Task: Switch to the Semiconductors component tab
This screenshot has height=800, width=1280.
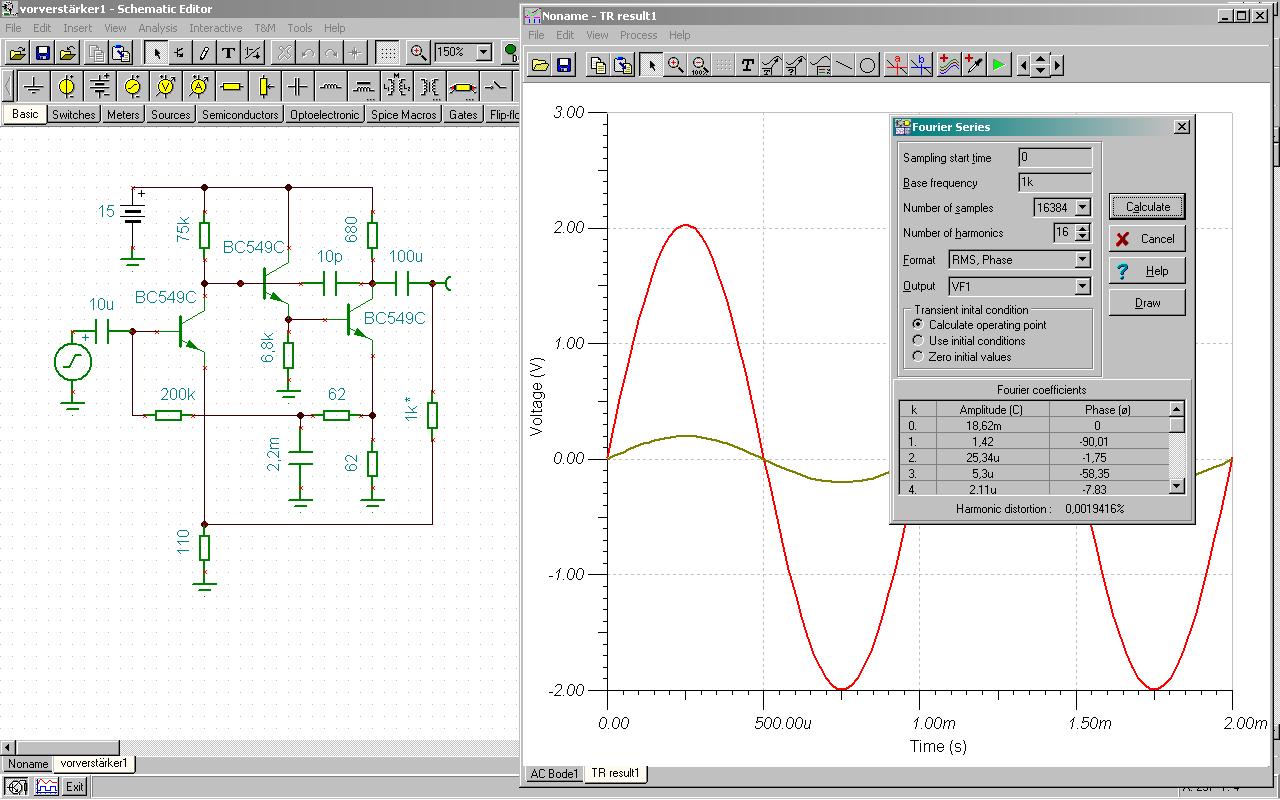Action: tap(240, 115)
